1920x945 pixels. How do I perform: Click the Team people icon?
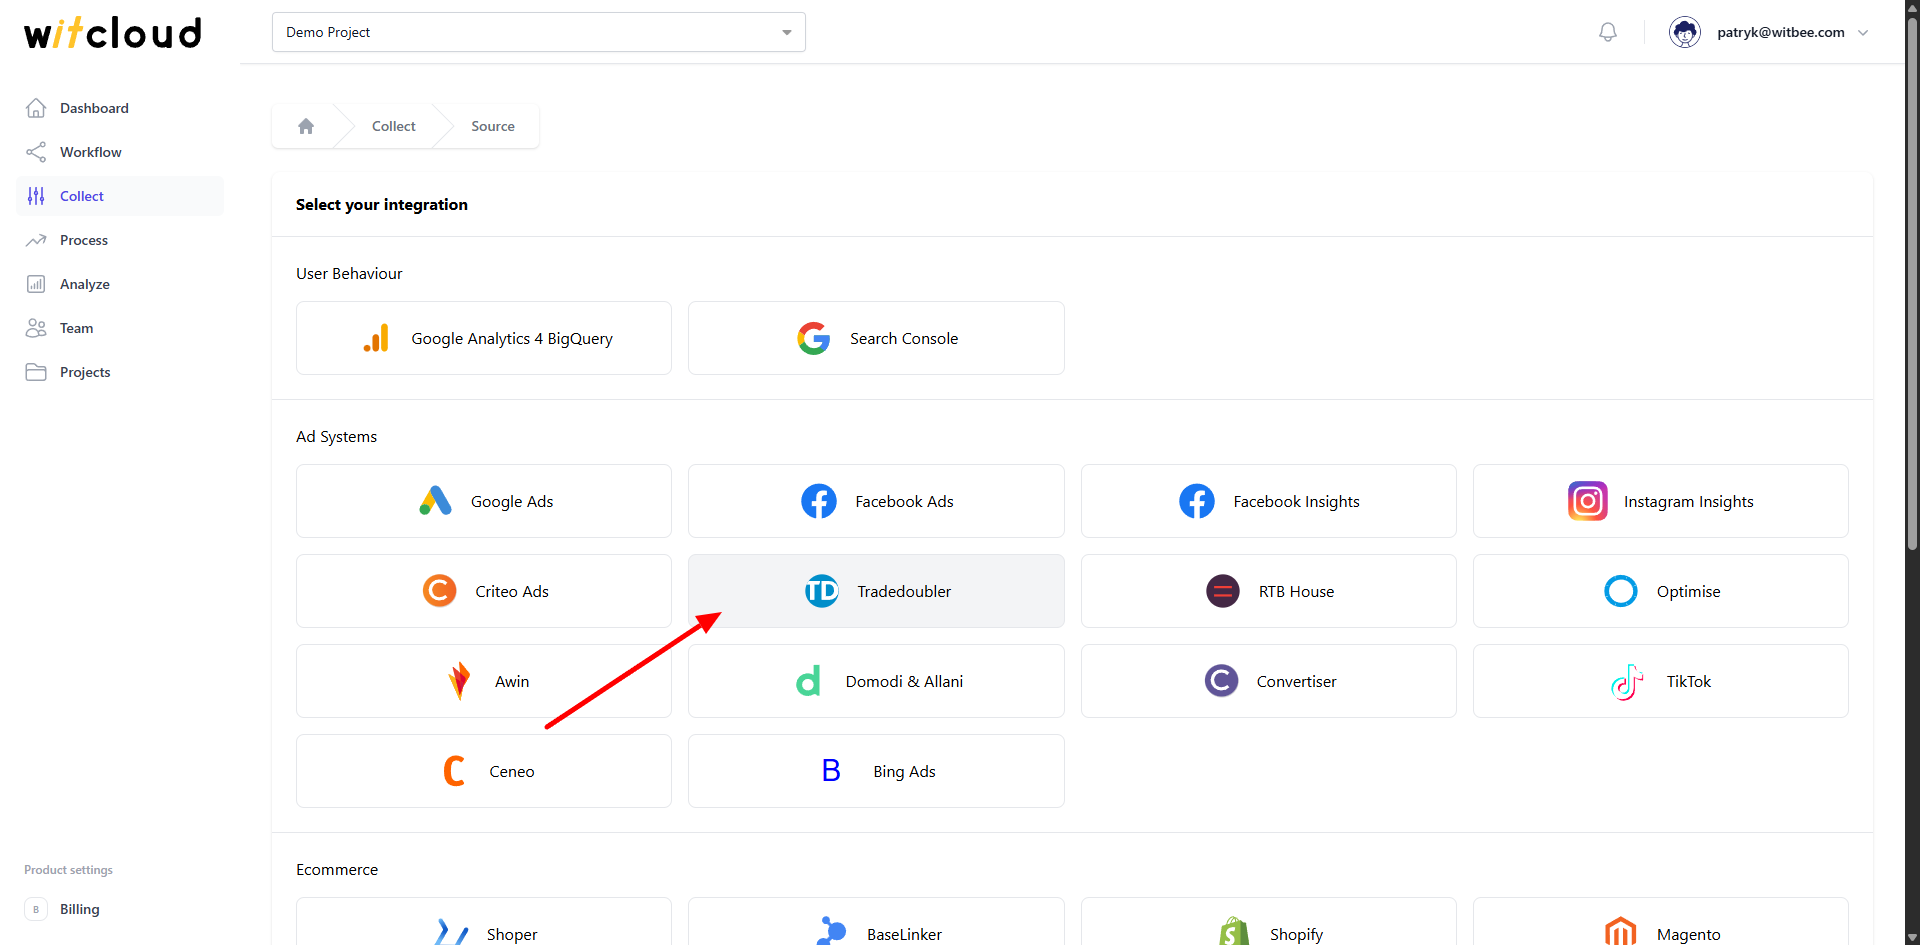tap(36, 328)
